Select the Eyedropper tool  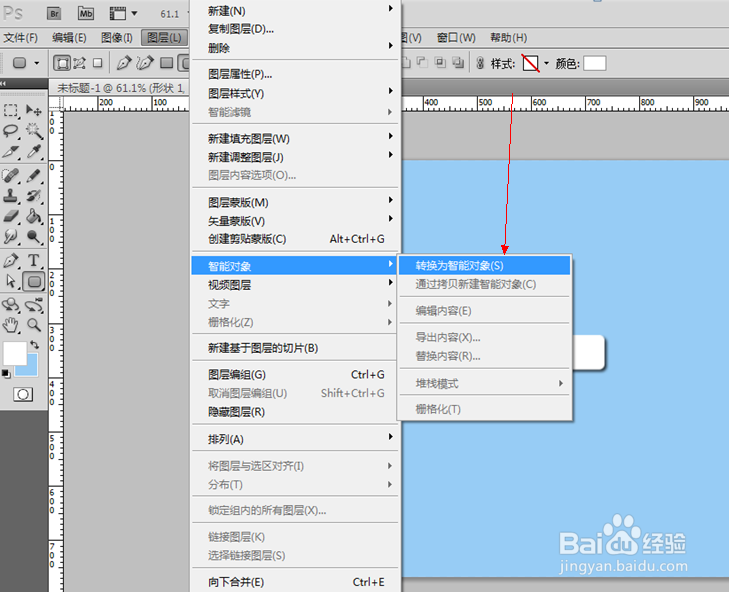coord(33,151)
